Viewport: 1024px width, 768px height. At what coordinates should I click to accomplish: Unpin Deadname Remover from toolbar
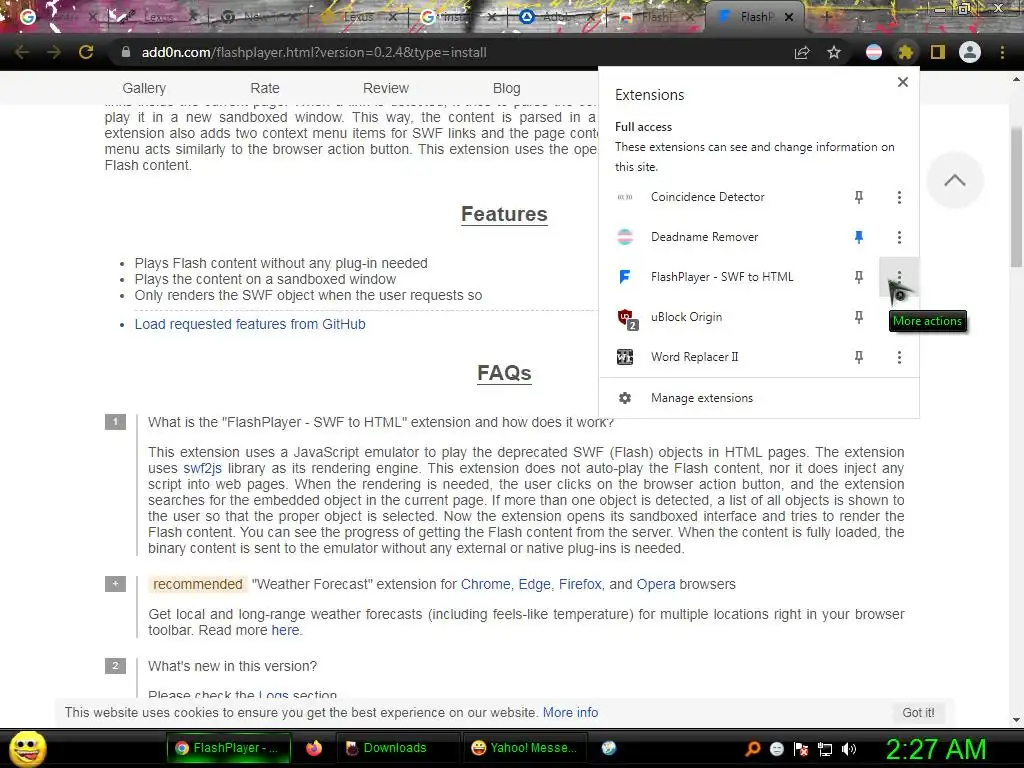(x=859, y=237)
